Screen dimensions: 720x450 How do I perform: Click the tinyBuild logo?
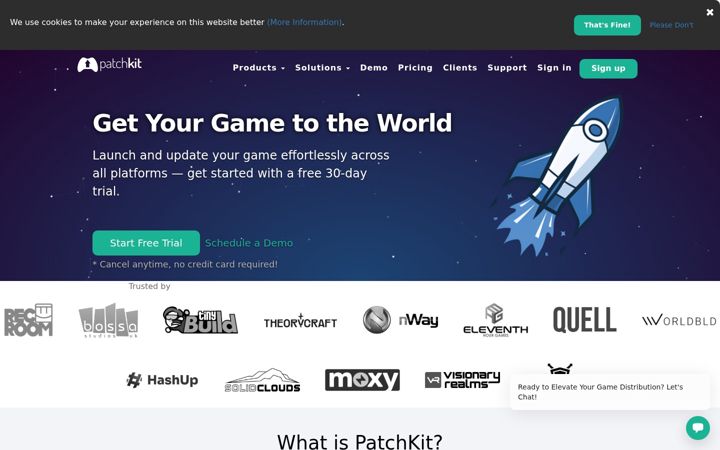coord(200,320)
